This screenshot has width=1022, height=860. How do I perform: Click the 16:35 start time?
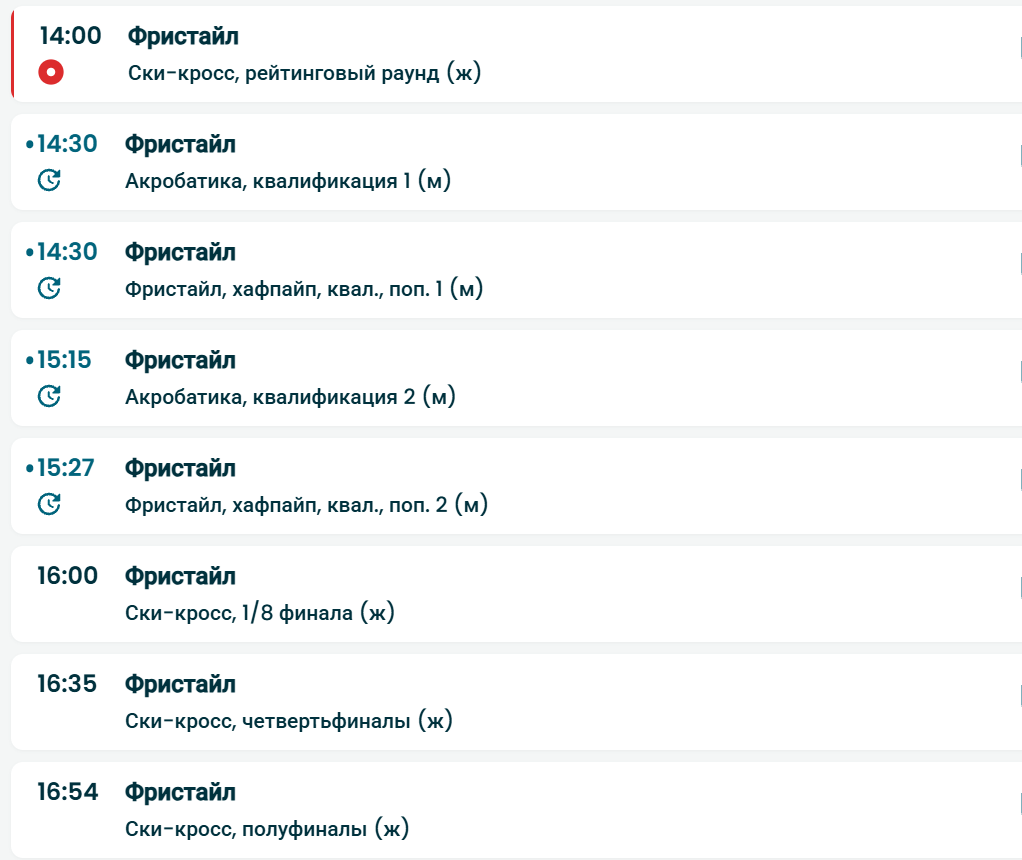(68, 684)
